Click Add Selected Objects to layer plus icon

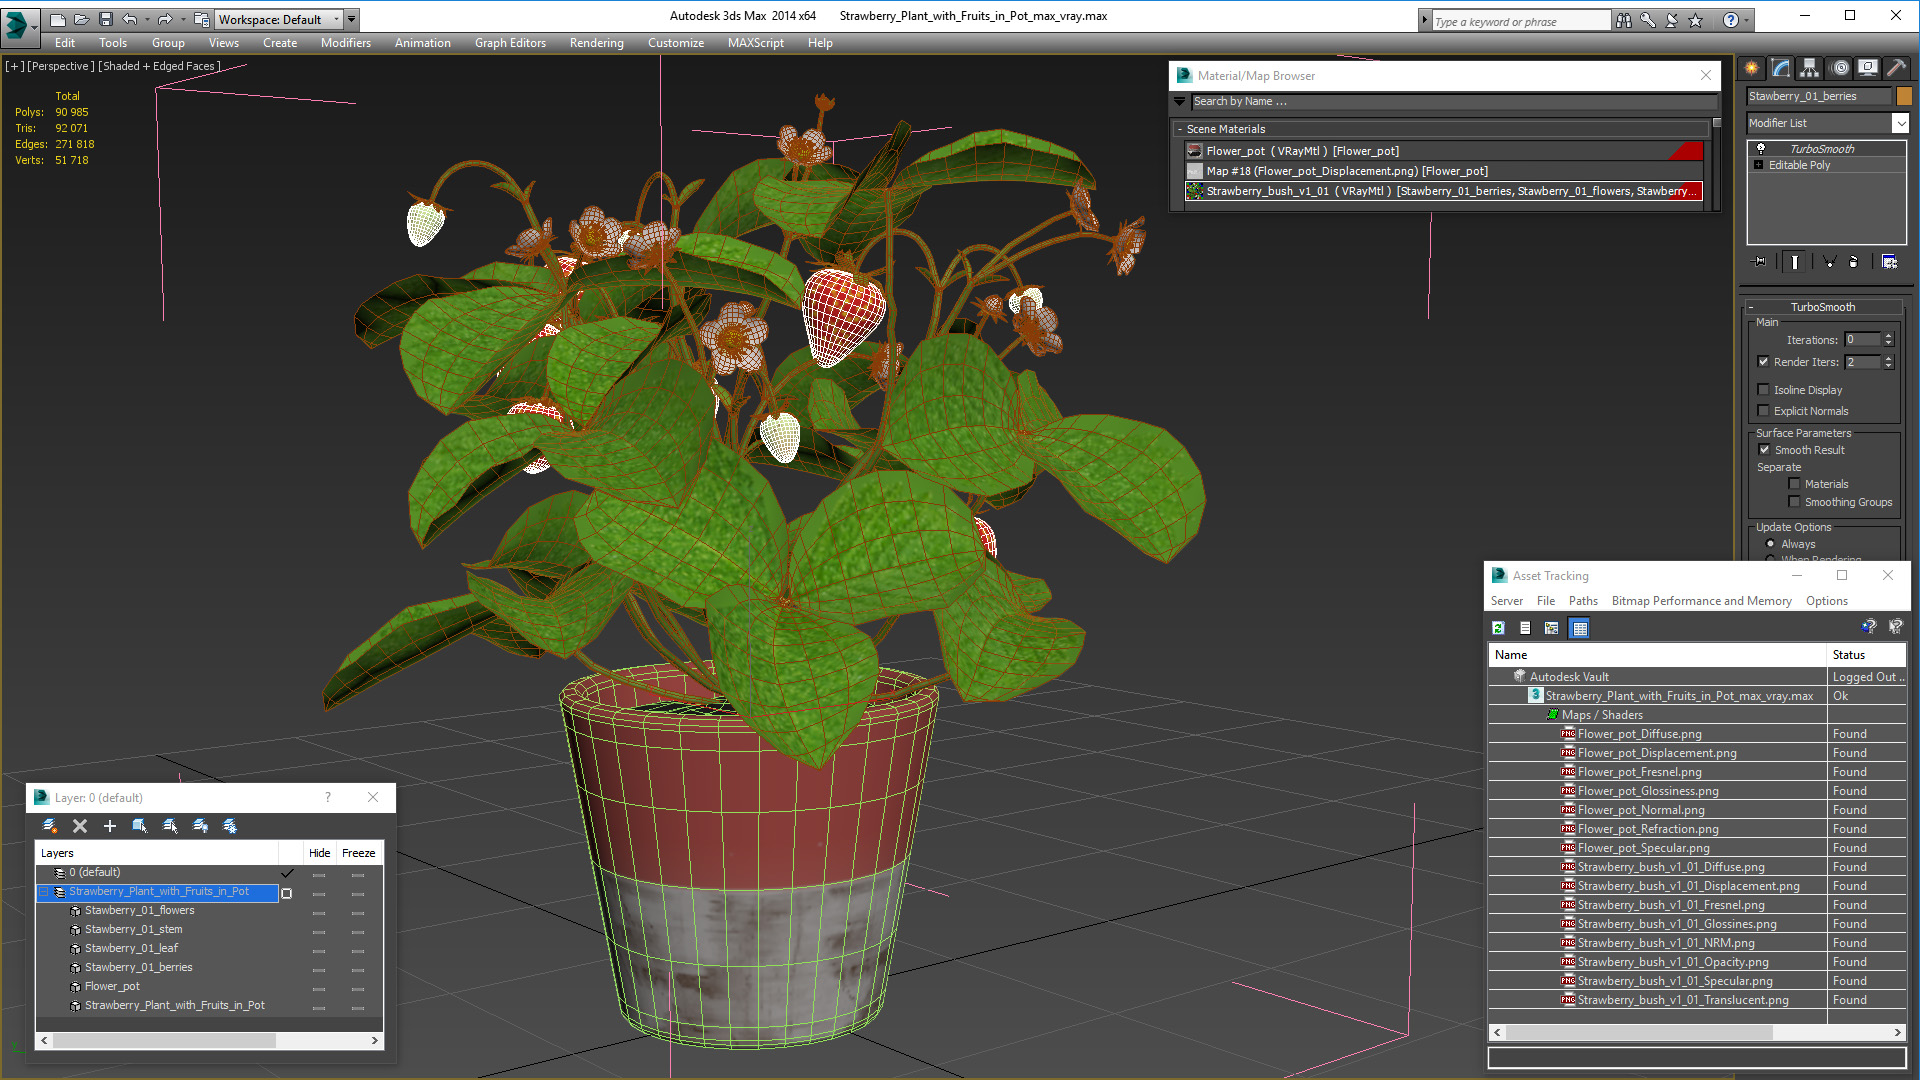110,826
